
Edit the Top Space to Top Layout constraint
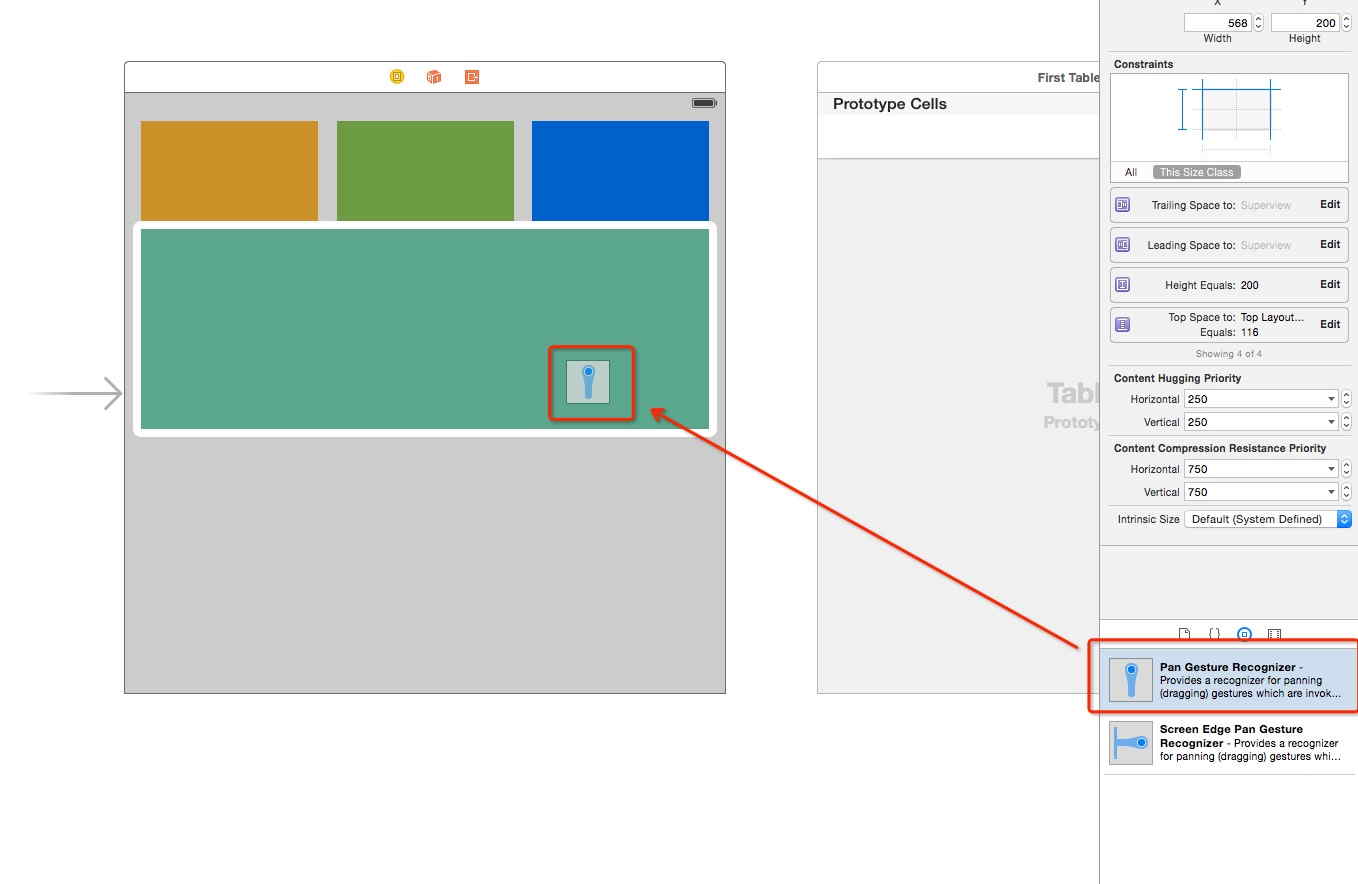pyautogui.click(x=1329, y=324)
